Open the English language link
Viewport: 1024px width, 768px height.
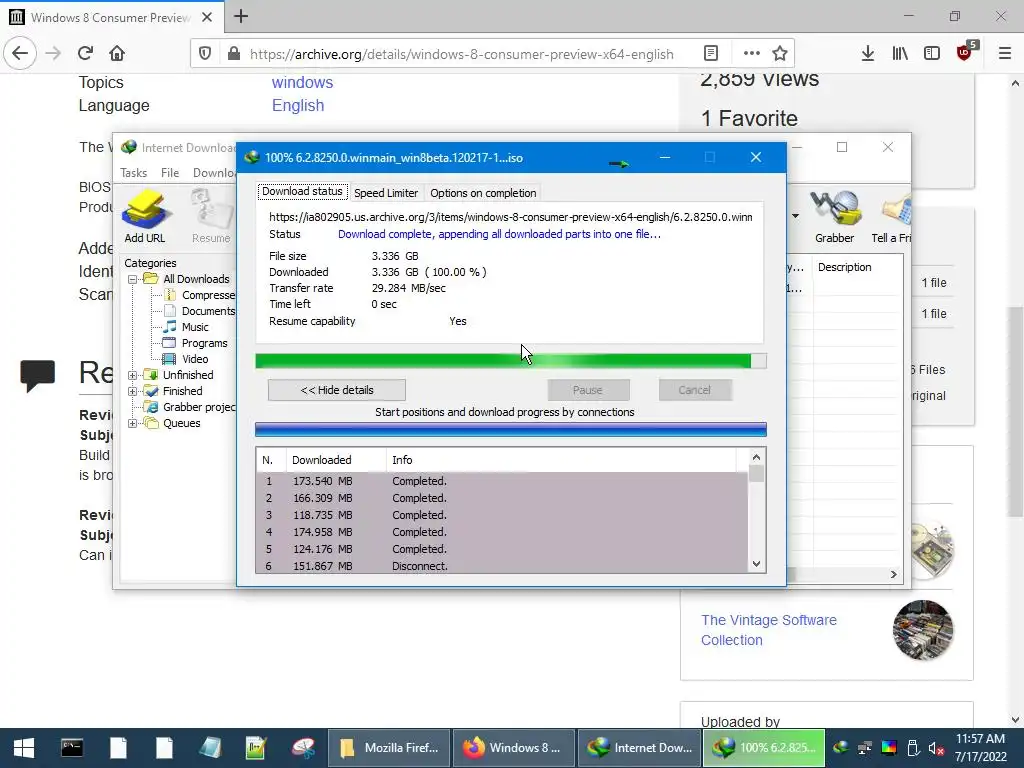(298, 105)
